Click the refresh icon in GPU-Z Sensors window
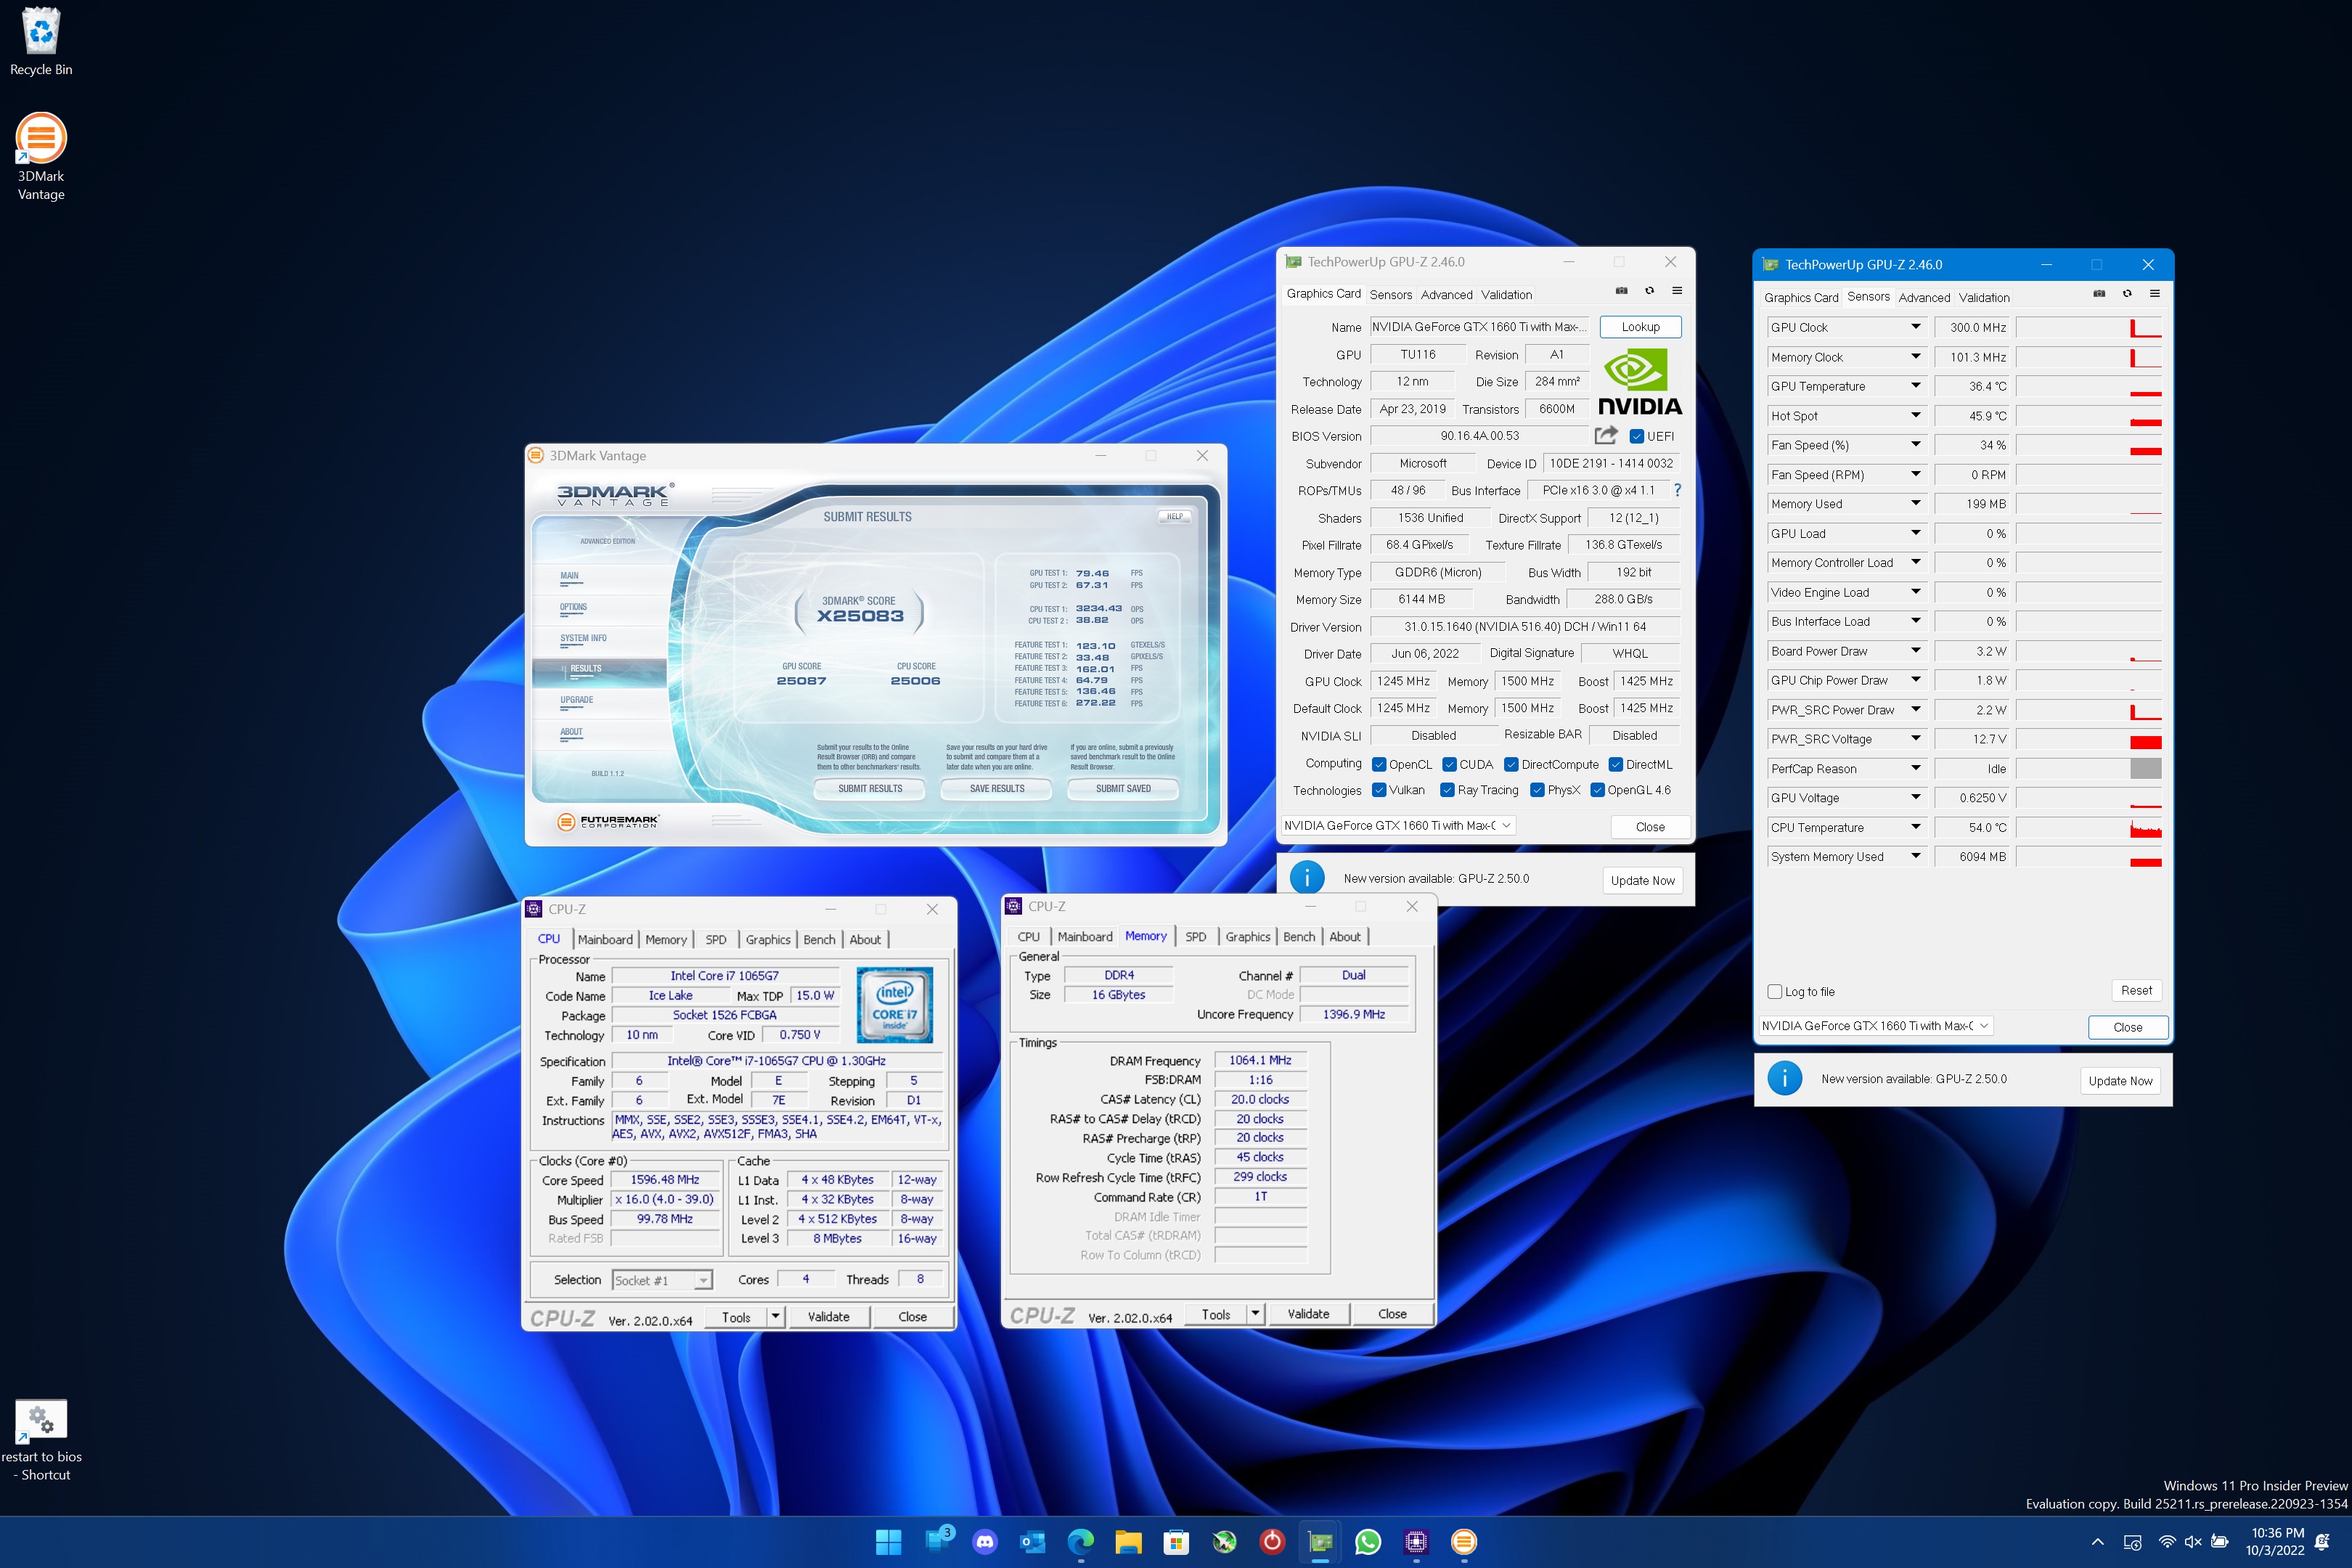 (x=2127, y=294)
